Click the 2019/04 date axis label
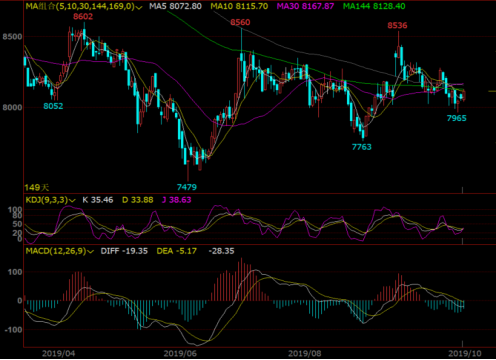 point(58,354)
